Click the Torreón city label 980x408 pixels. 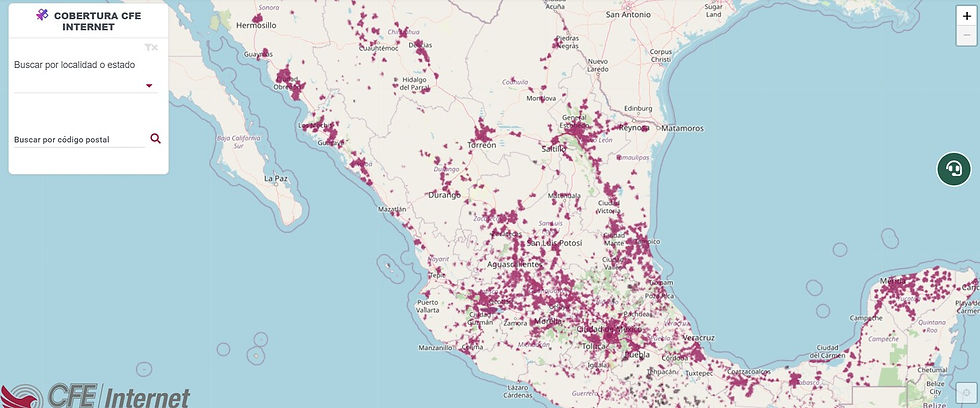tap(482, 145)
